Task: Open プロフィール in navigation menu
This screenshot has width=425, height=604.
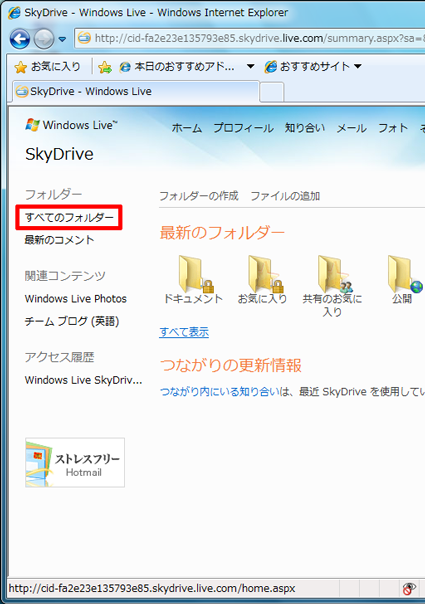Action: (244, 128)
